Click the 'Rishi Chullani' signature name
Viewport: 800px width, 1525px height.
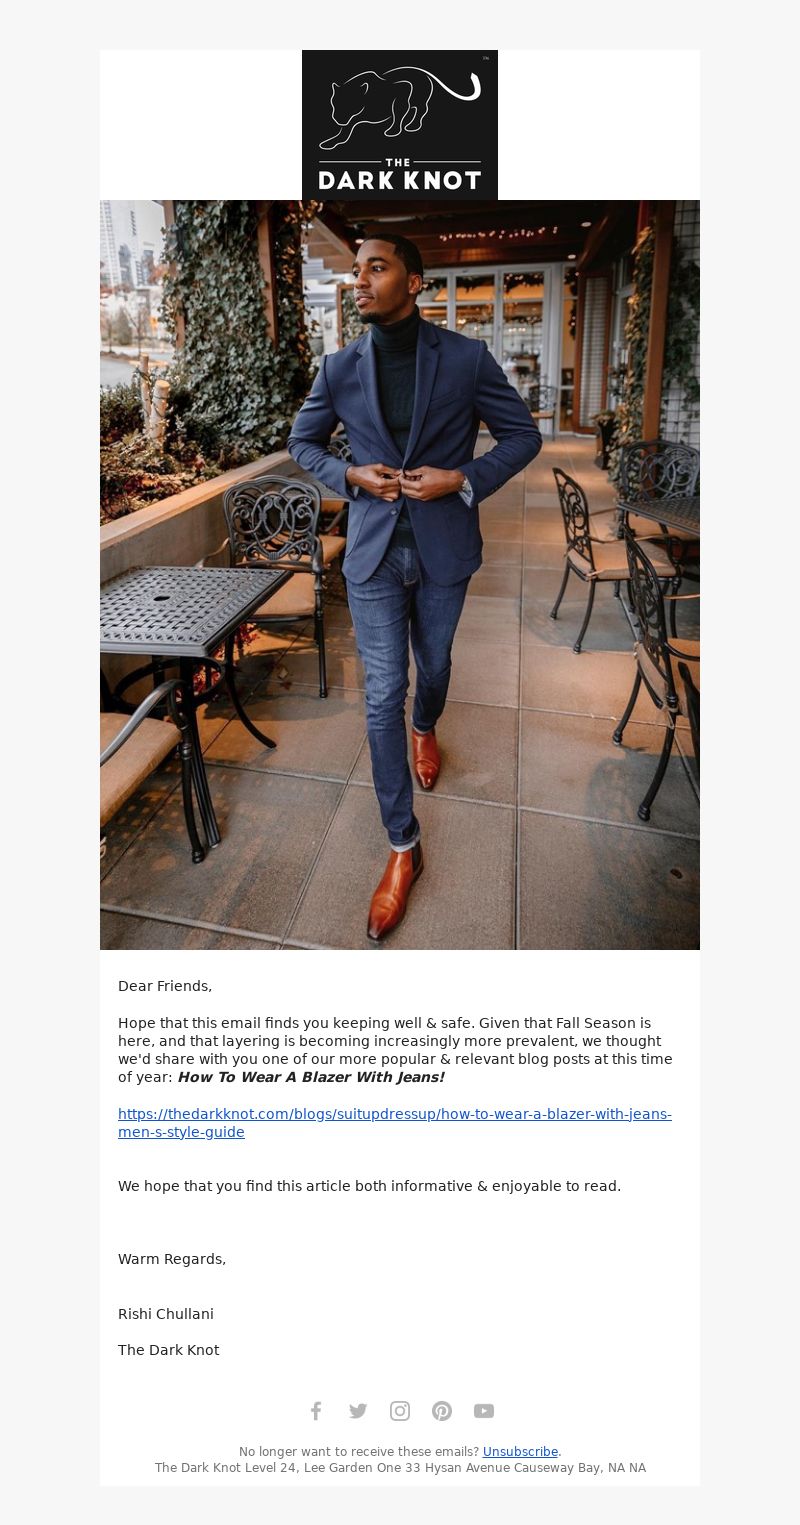(166, 1314)
